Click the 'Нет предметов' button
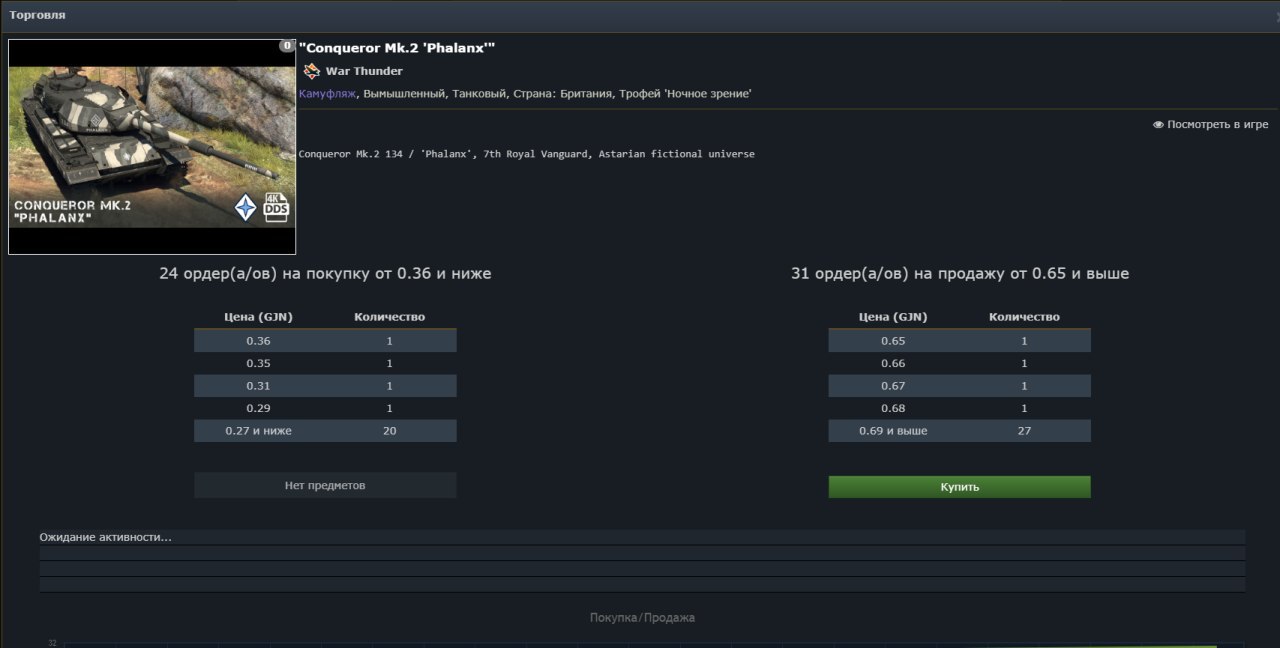 pos(325,485)
